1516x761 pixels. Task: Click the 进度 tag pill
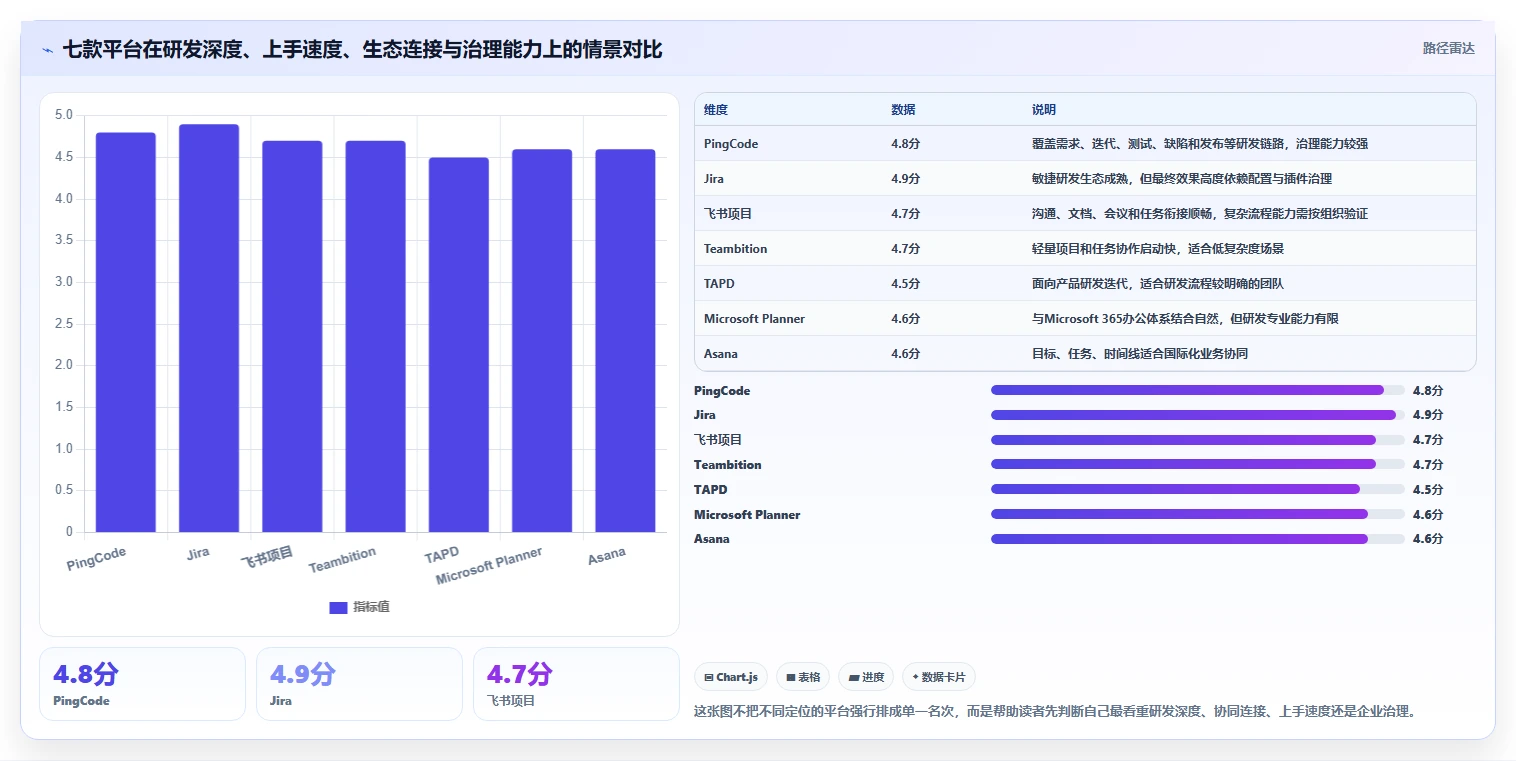pyautogui.click(x=866, y=677)
